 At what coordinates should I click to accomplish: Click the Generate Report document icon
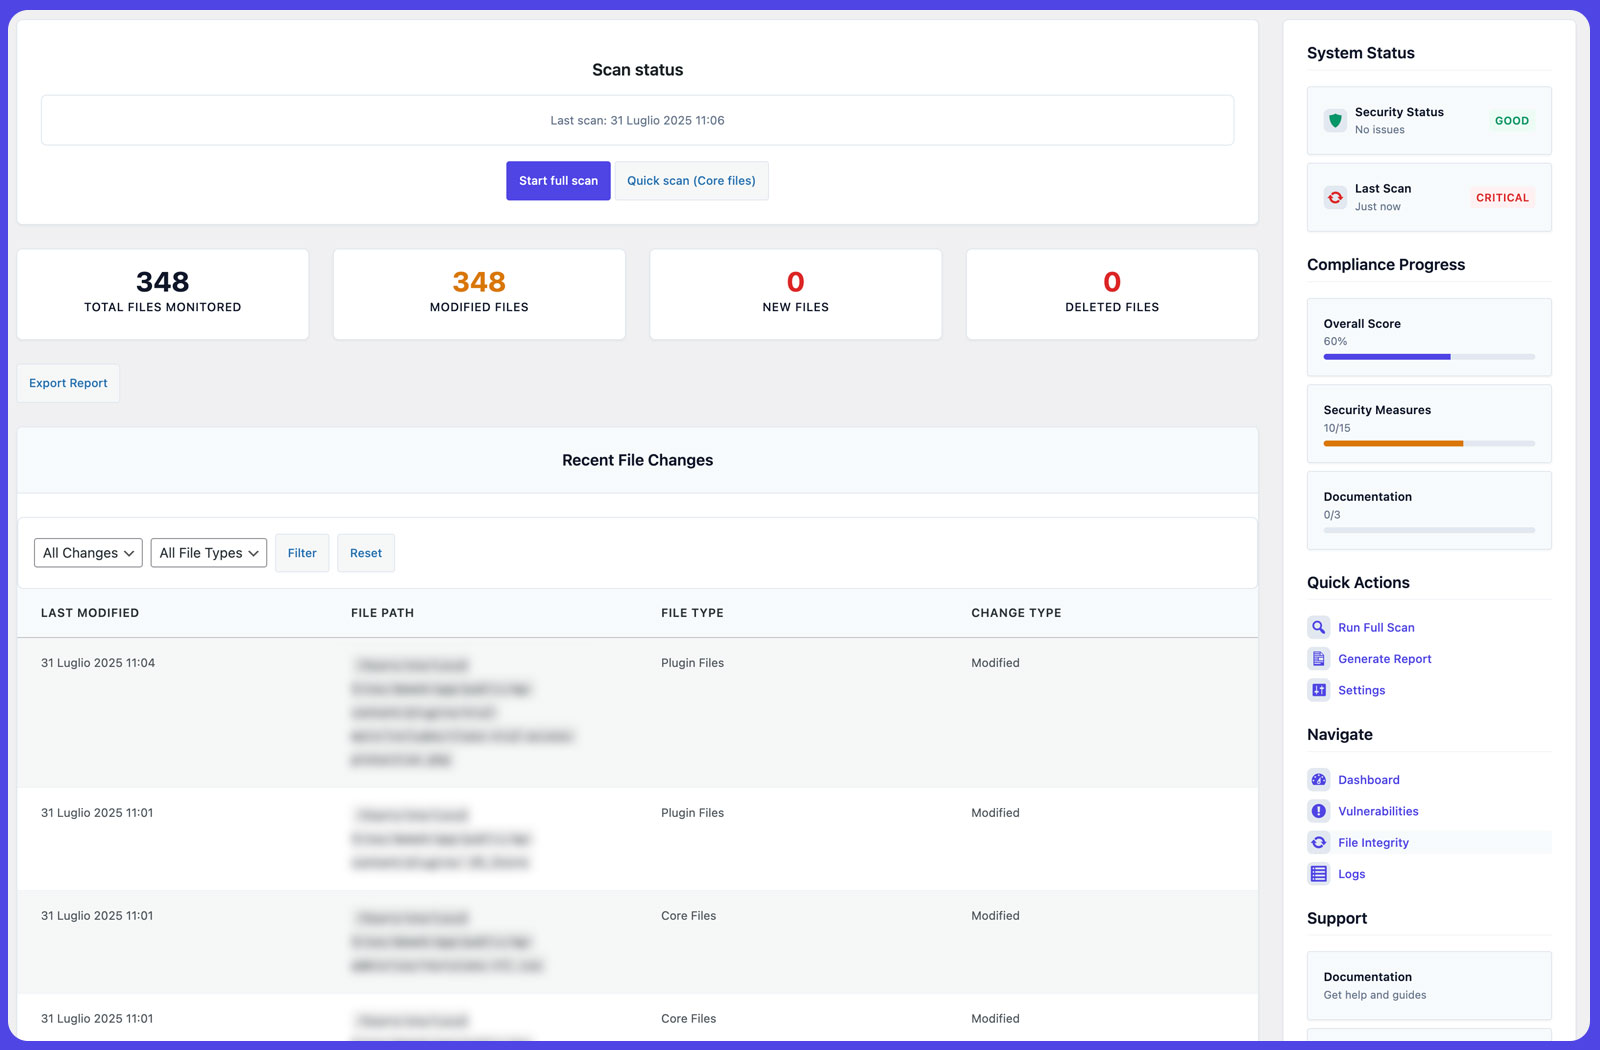click(1317, 658)
